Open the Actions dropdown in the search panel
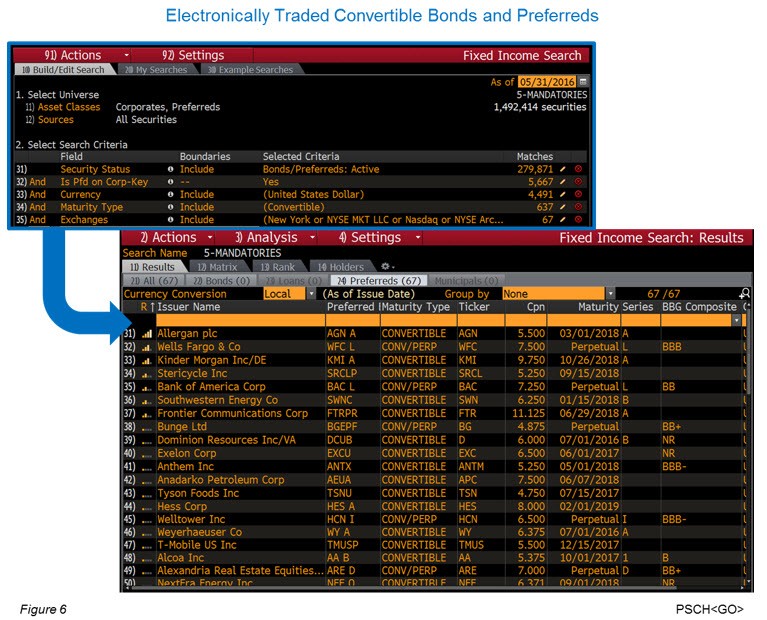The width and height of the screenshot is (767, 620). pyautogui.click(x=126, y=55)
